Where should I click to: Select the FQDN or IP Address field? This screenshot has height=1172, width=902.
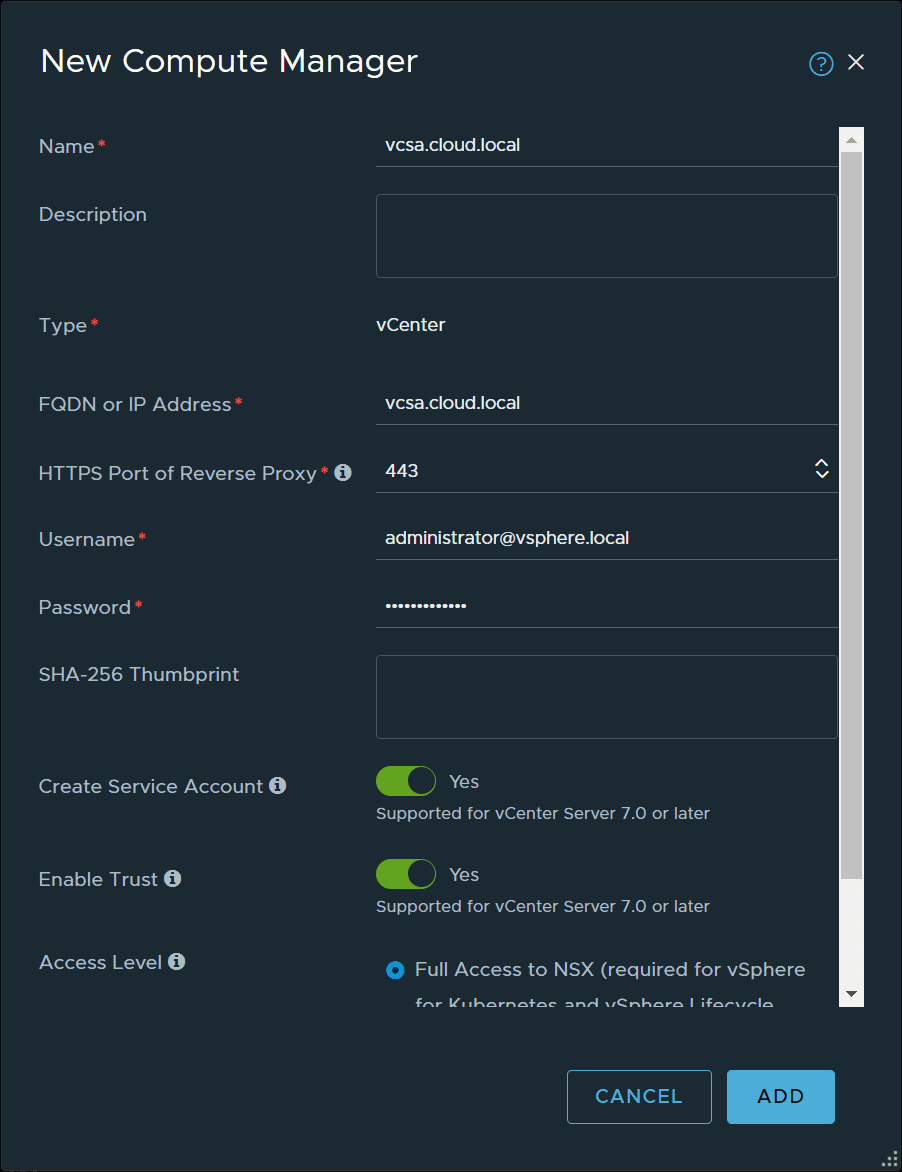click(x=600, y=403)
